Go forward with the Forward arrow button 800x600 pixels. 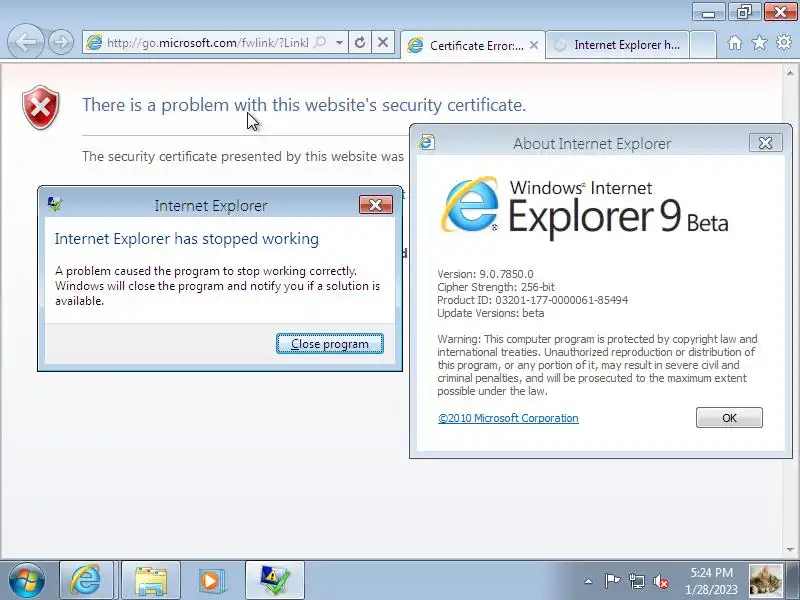pyautogui.click(x=61, y=42)
